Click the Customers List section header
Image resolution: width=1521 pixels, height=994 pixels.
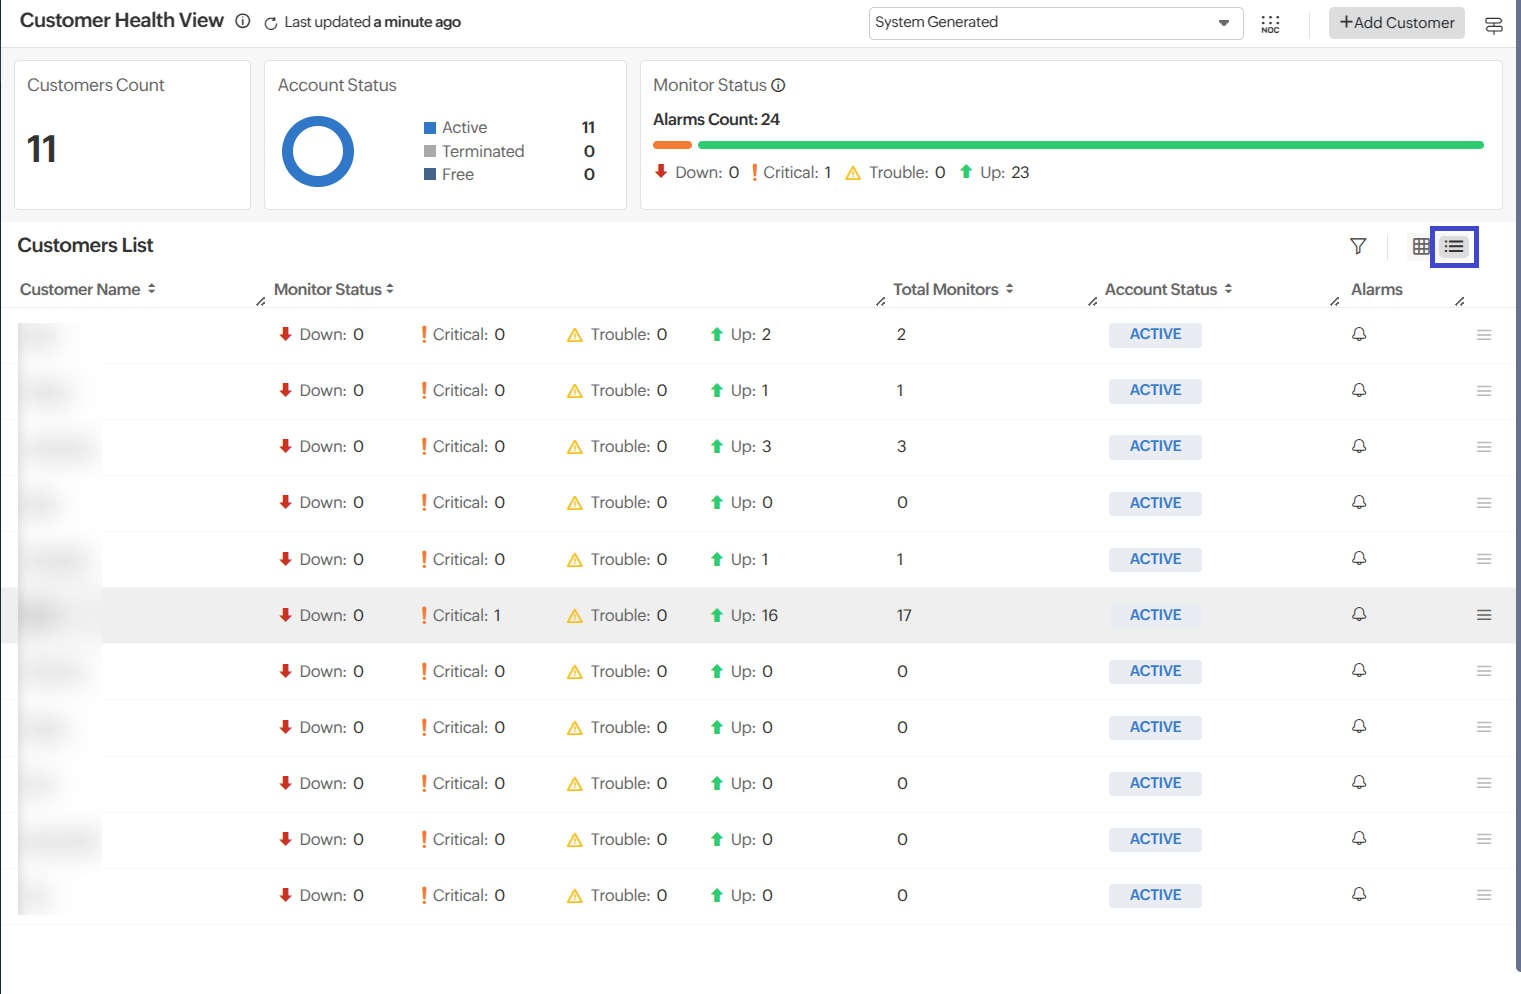click(x=85, y=245)
